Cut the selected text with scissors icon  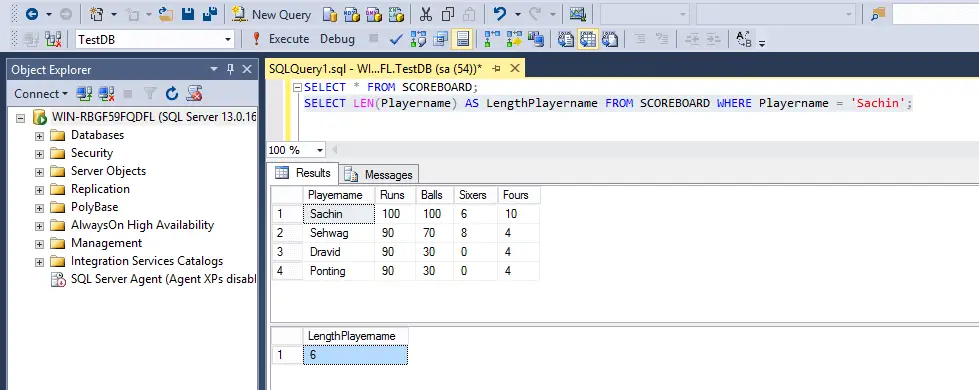[x=426, y=14]
